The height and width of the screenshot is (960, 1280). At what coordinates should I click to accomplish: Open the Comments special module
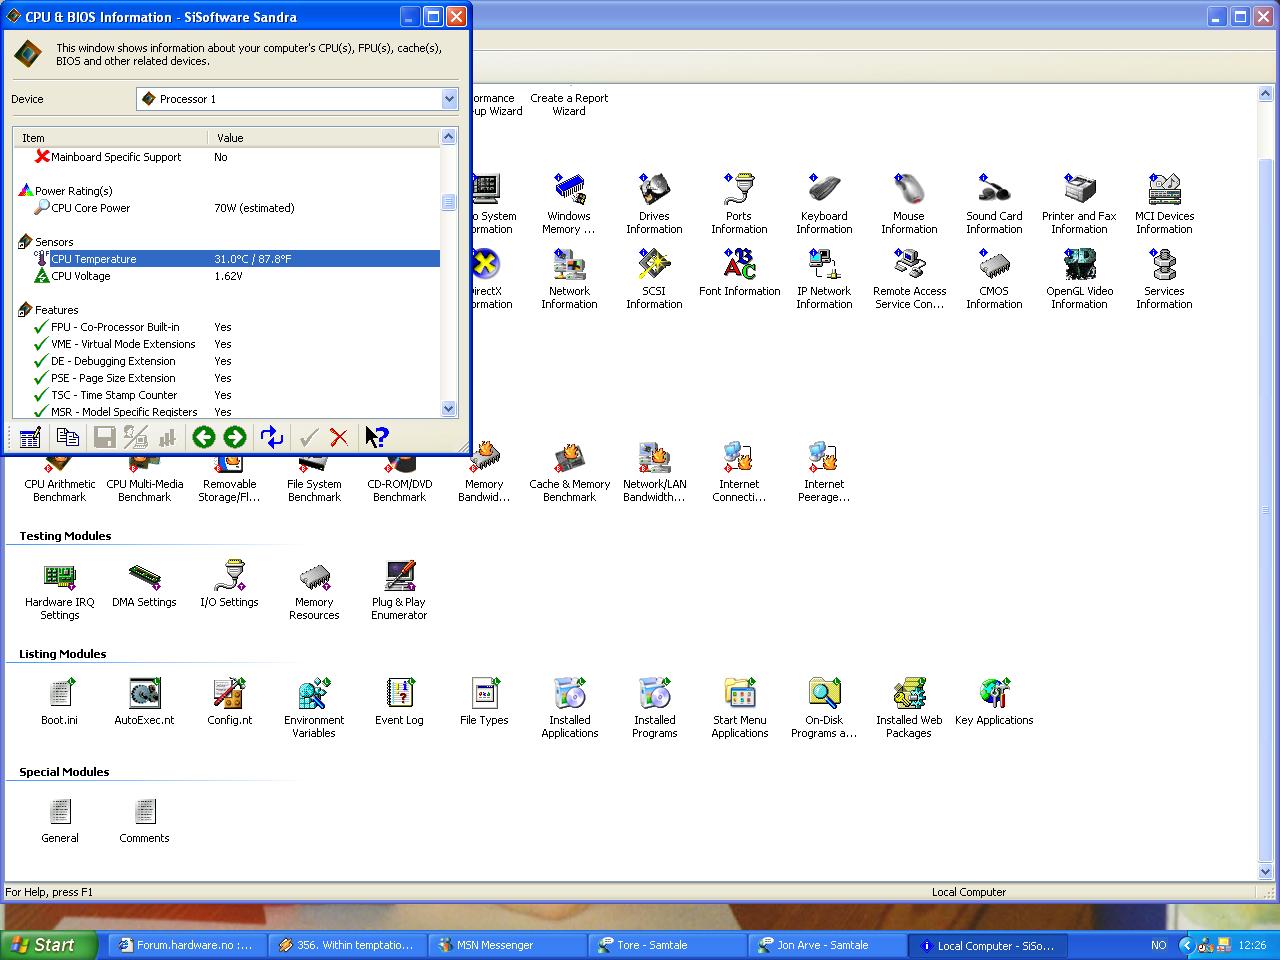(144, 820)
